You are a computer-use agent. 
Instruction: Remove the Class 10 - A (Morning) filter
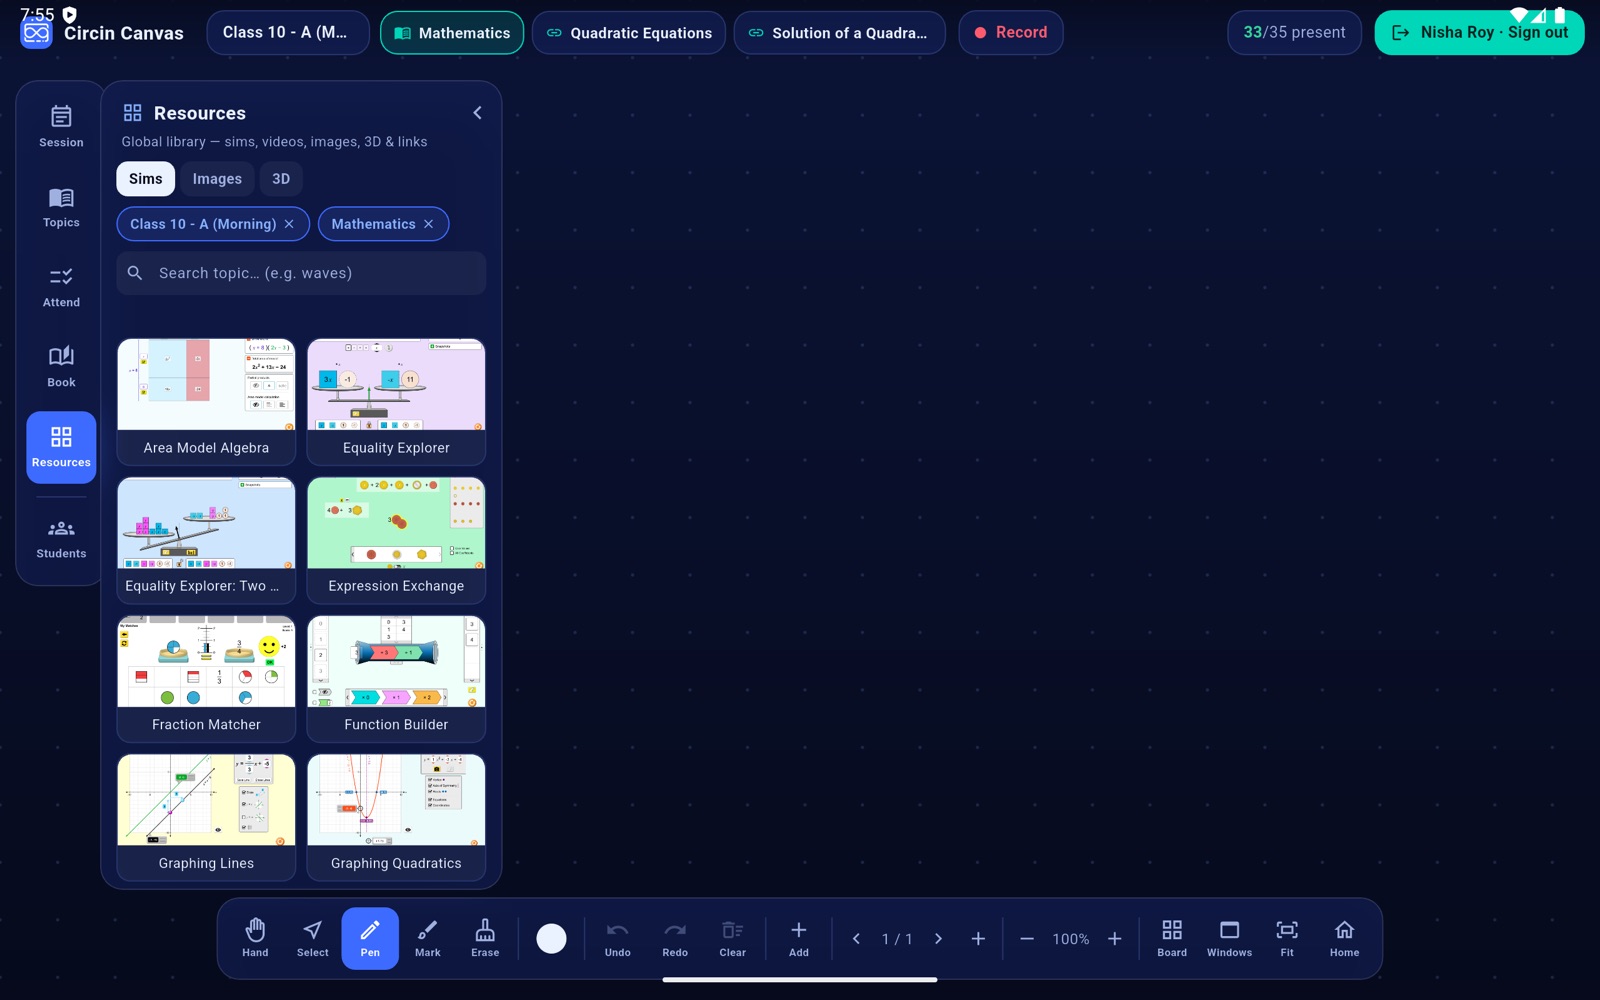pos(289,224)
